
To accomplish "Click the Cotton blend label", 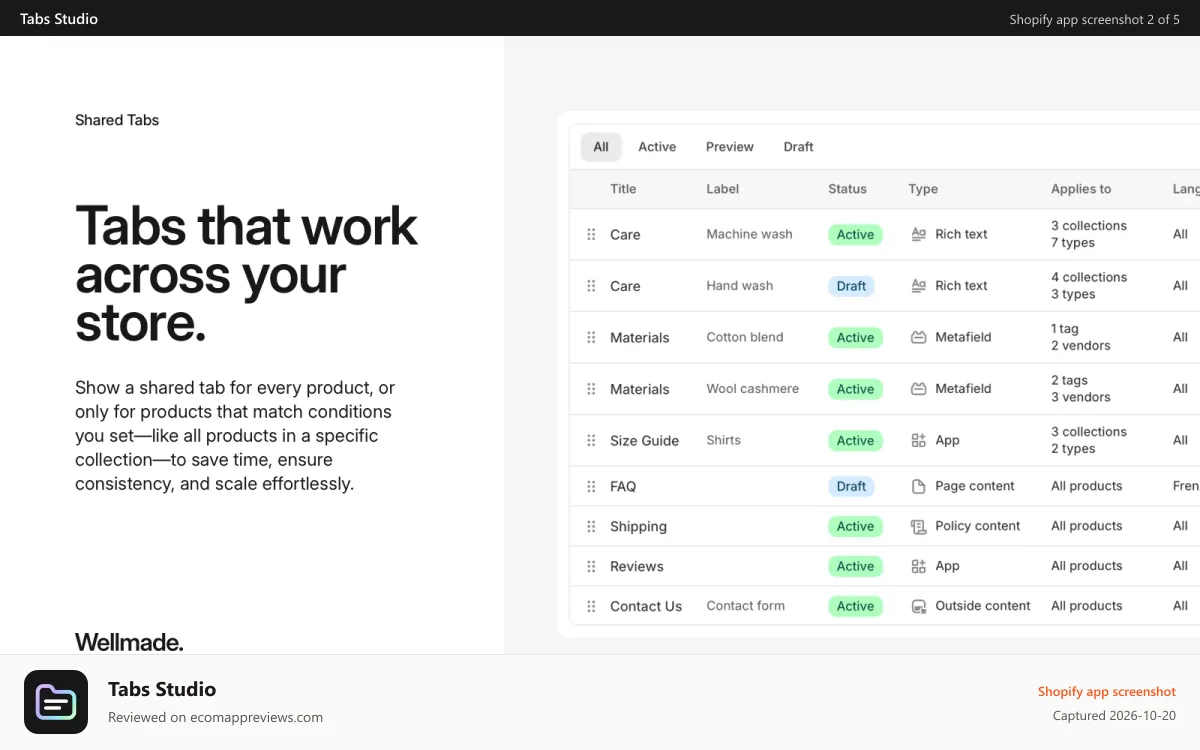I will point(745,337).
